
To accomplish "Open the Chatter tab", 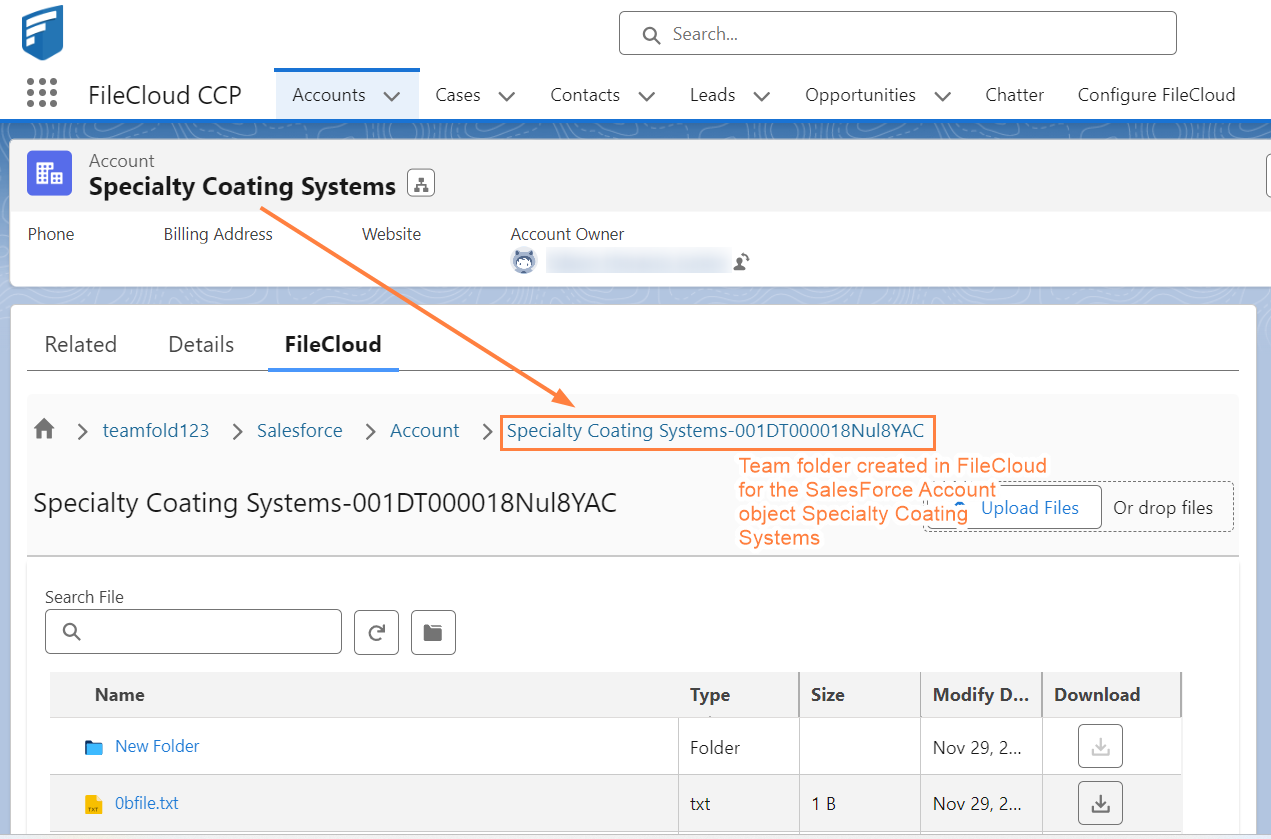I will click(x=1014, y=94).
